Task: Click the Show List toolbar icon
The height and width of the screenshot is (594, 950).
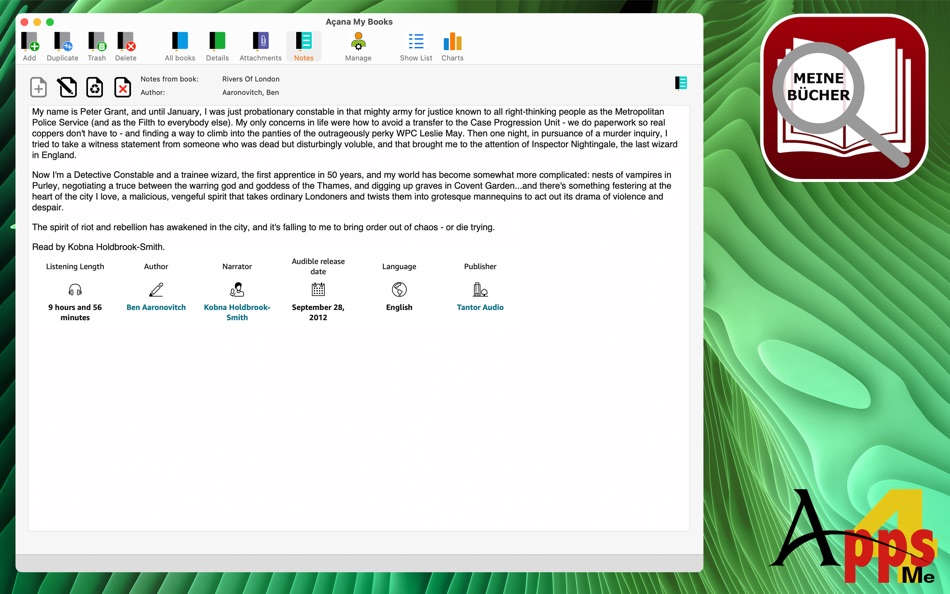Action: pyautogui.click(x=416, y=47)
